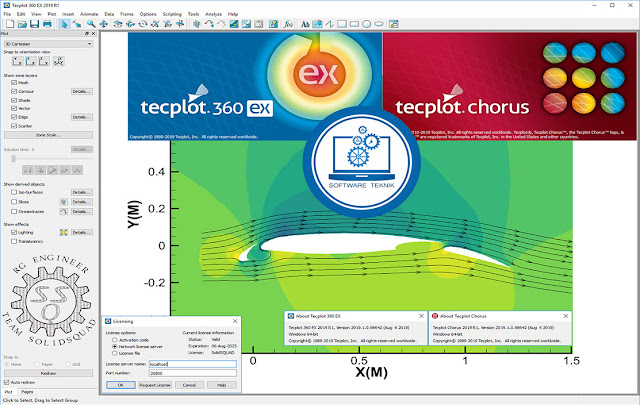Open the Insert menu
Image resolution: width=640 pixels, height=405 pixels.
68,14
